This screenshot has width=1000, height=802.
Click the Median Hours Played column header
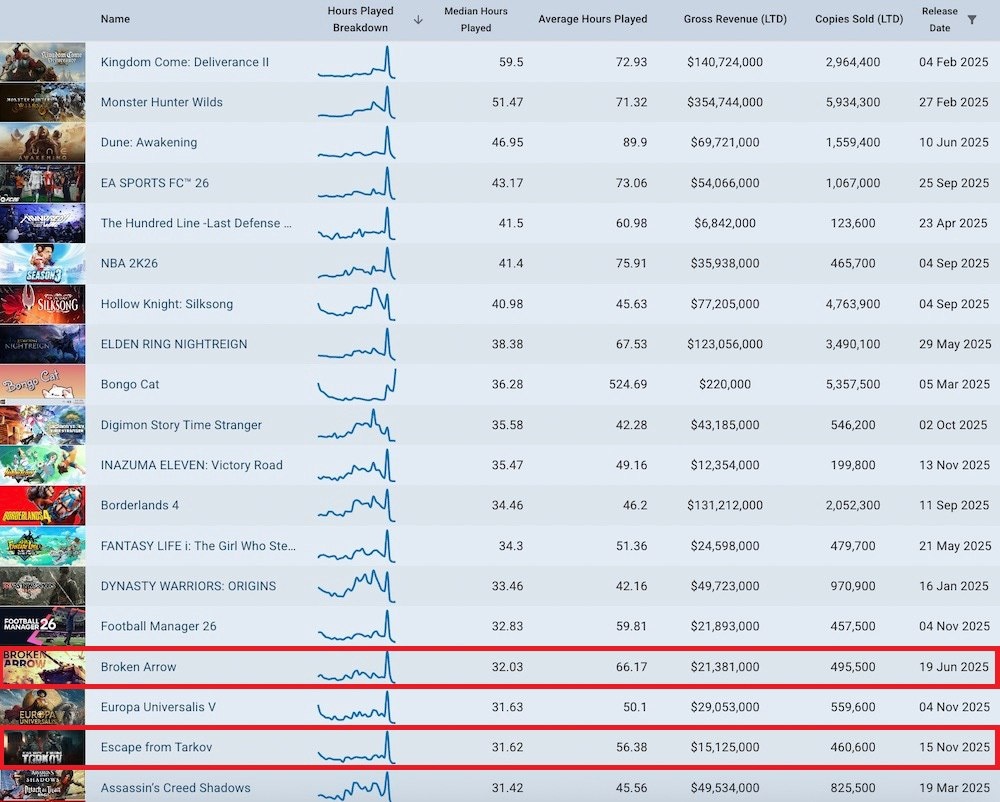tap(476, 20)
